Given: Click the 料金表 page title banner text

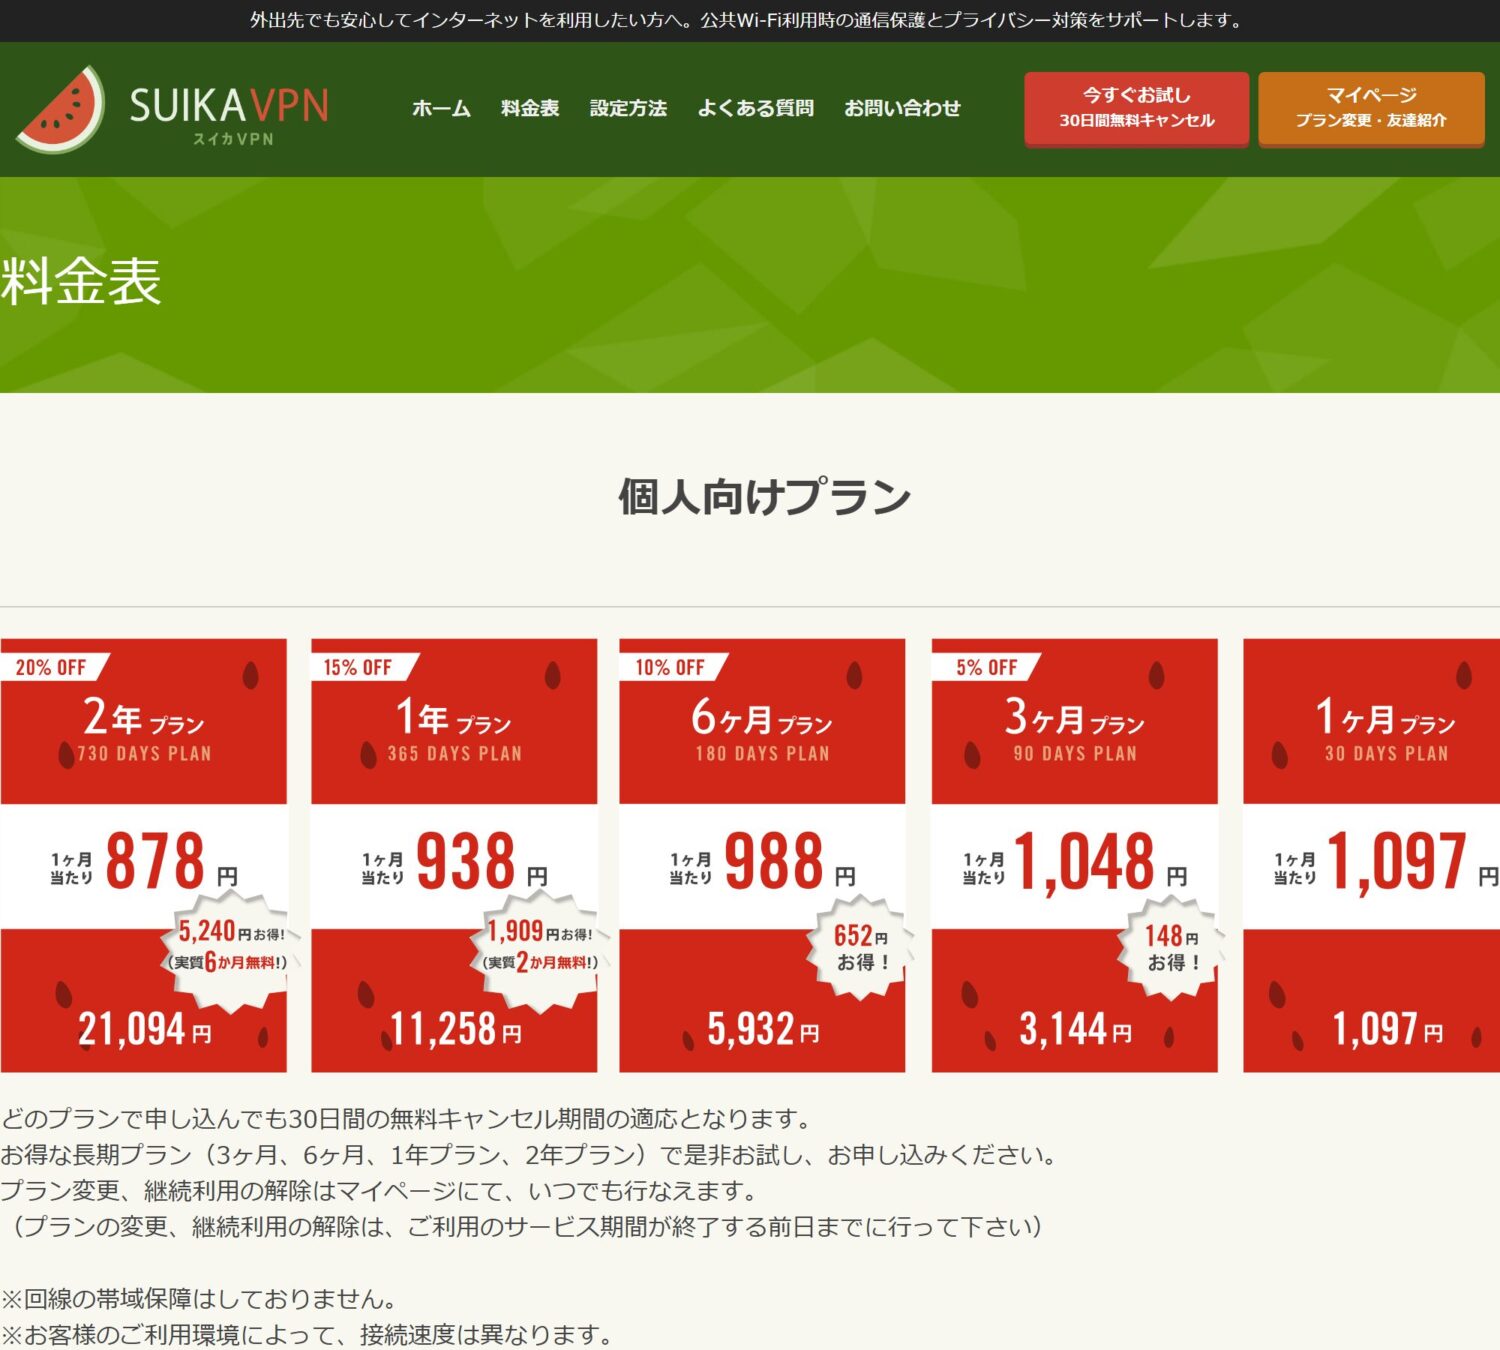Looking at the screenshot, I should coord(81,281).
